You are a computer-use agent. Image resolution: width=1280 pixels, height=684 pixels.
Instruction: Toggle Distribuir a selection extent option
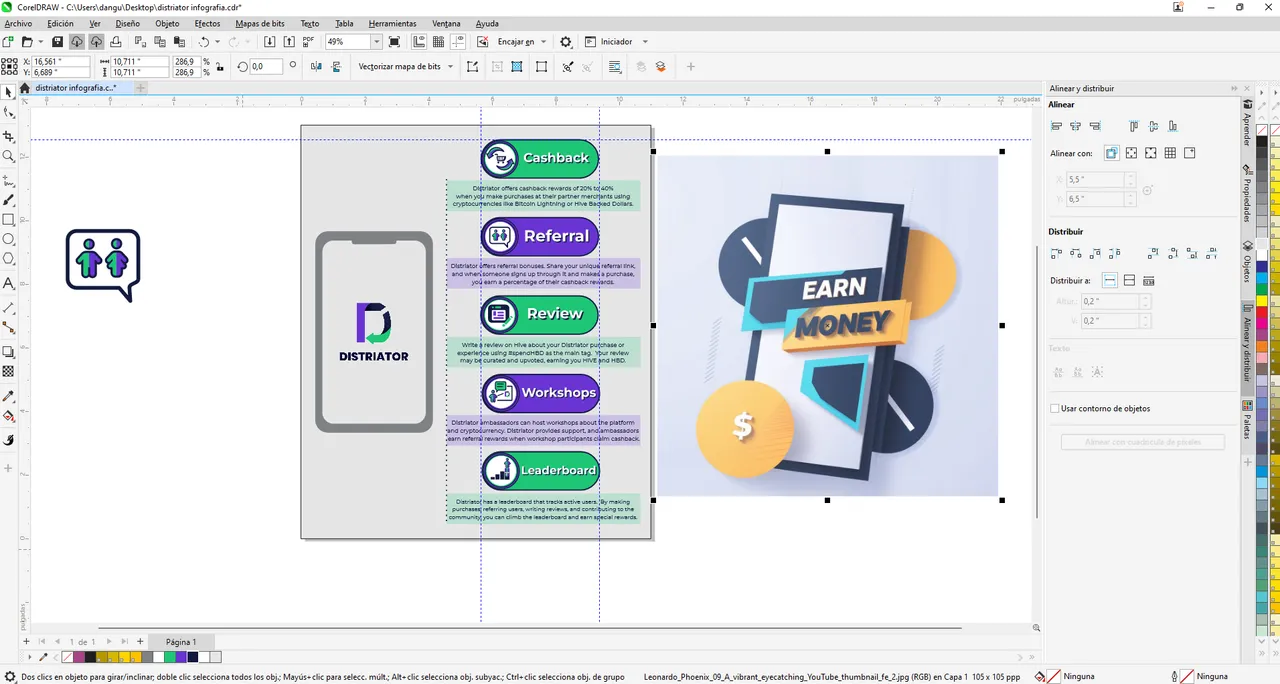(x=1110, y=281)
